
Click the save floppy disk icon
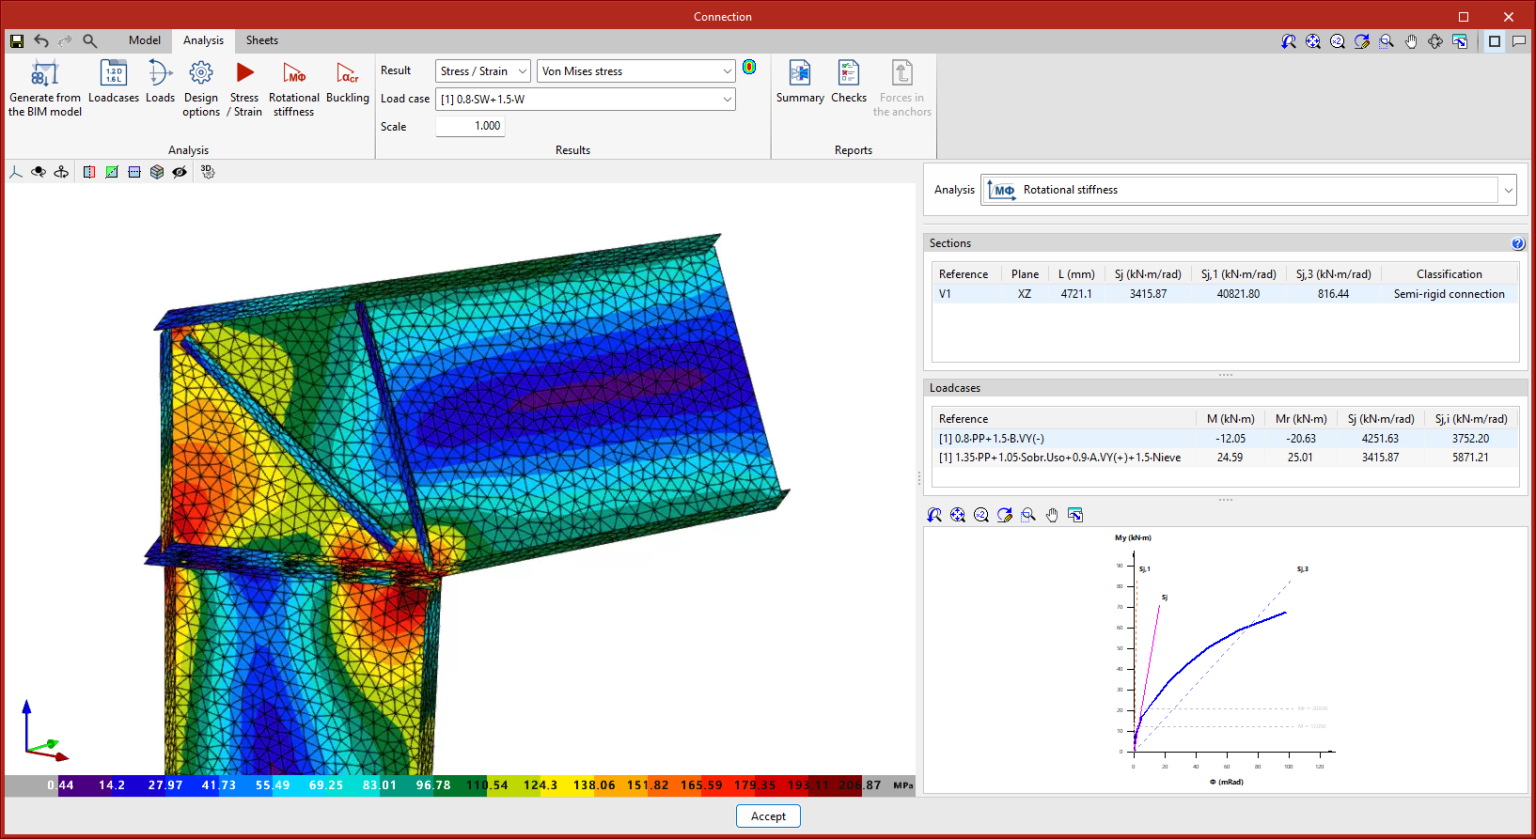(16, 41)
